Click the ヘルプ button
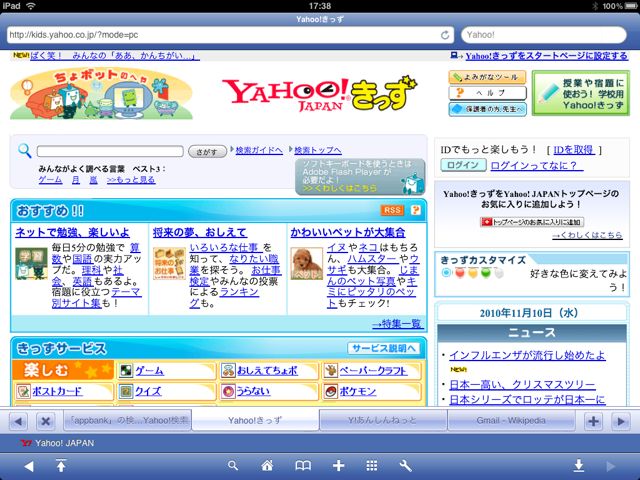 pyautogui.click(x=487, y=93)
